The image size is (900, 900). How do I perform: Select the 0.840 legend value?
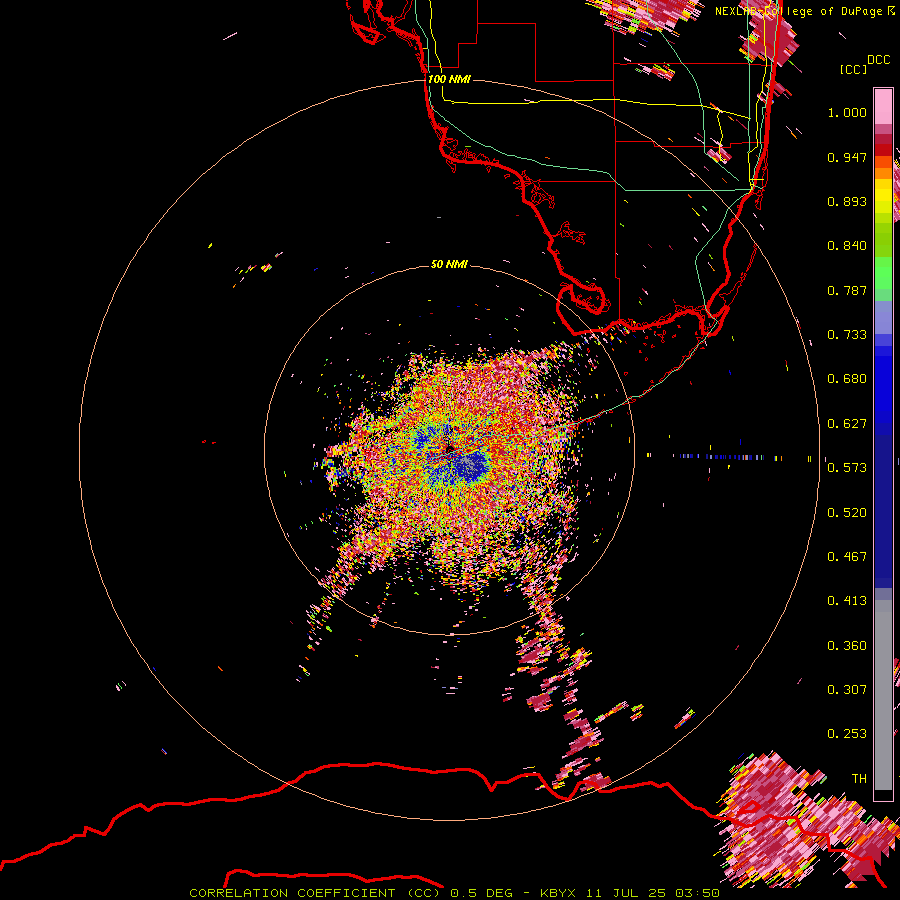pyautogui.click(x=847, y=246)
